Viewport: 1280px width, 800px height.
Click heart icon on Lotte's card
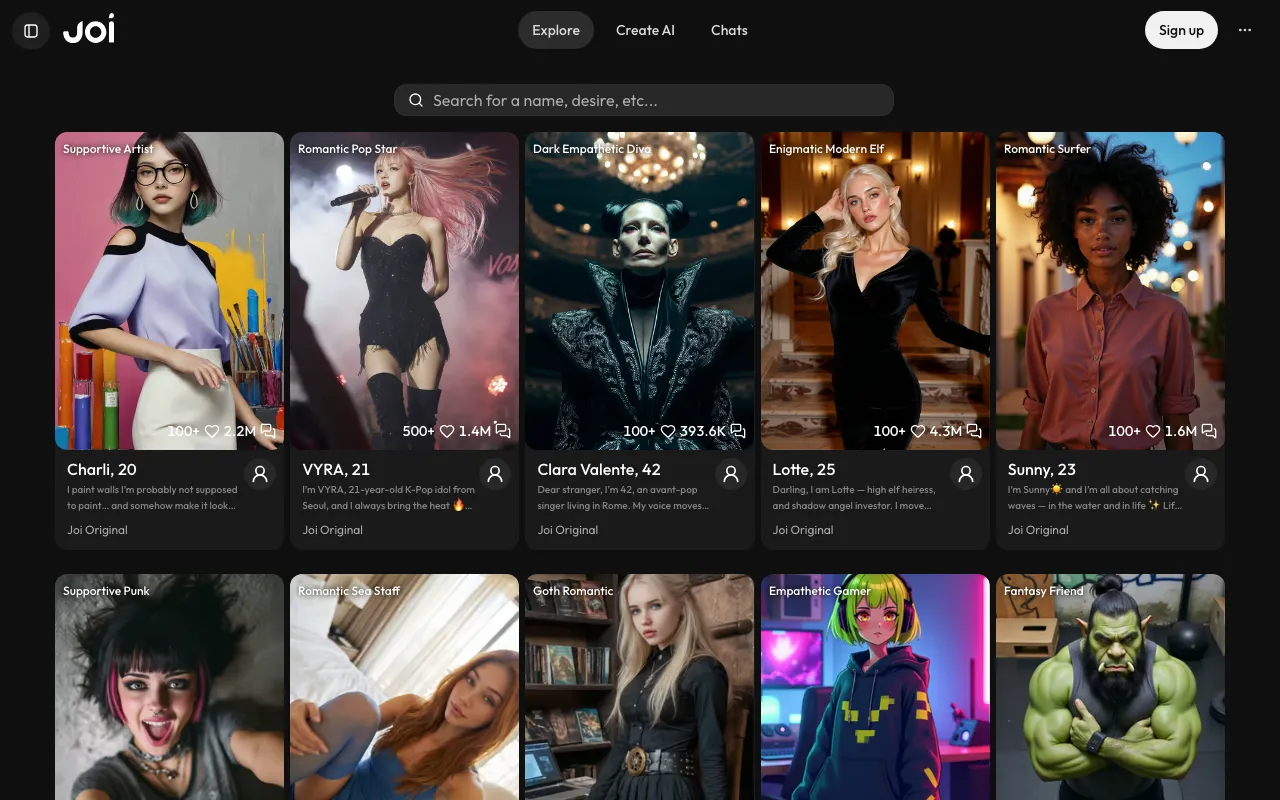[x=918, y=431]
